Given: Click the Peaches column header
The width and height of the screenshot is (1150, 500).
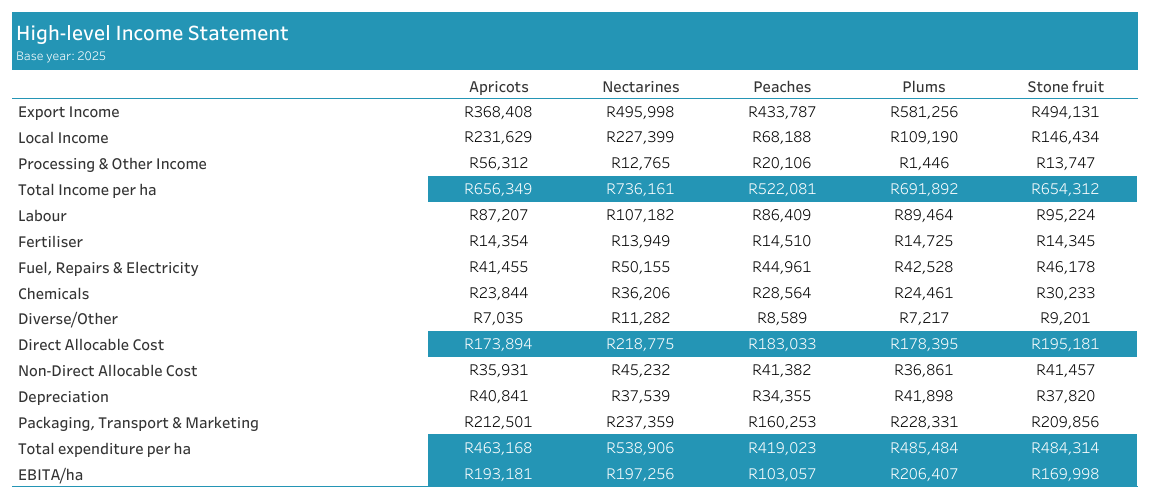Looking at the screenshot, I should (x=782, y=87).
